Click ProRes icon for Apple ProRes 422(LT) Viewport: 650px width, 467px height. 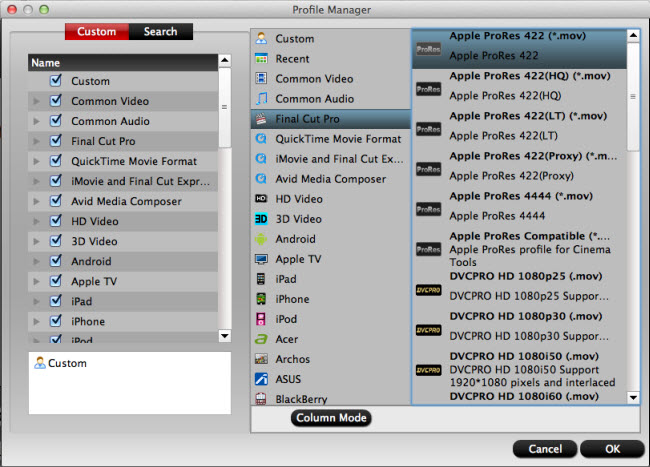(429, 129)
